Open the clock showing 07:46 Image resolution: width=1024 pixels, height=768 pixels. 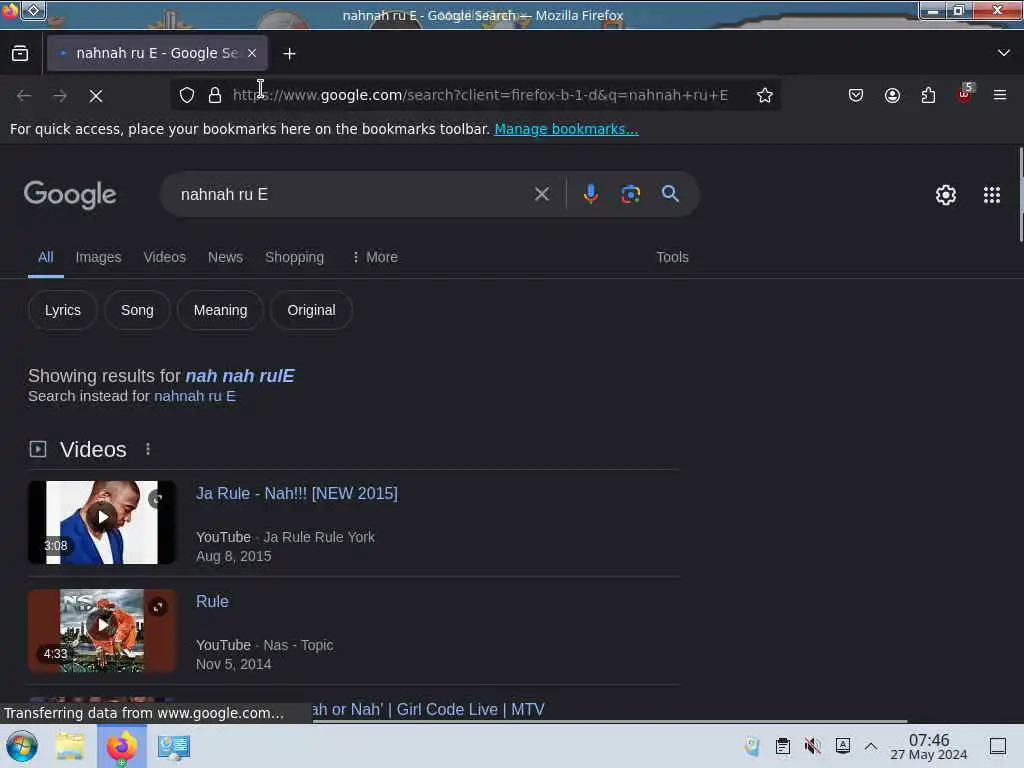click(929, 746)
